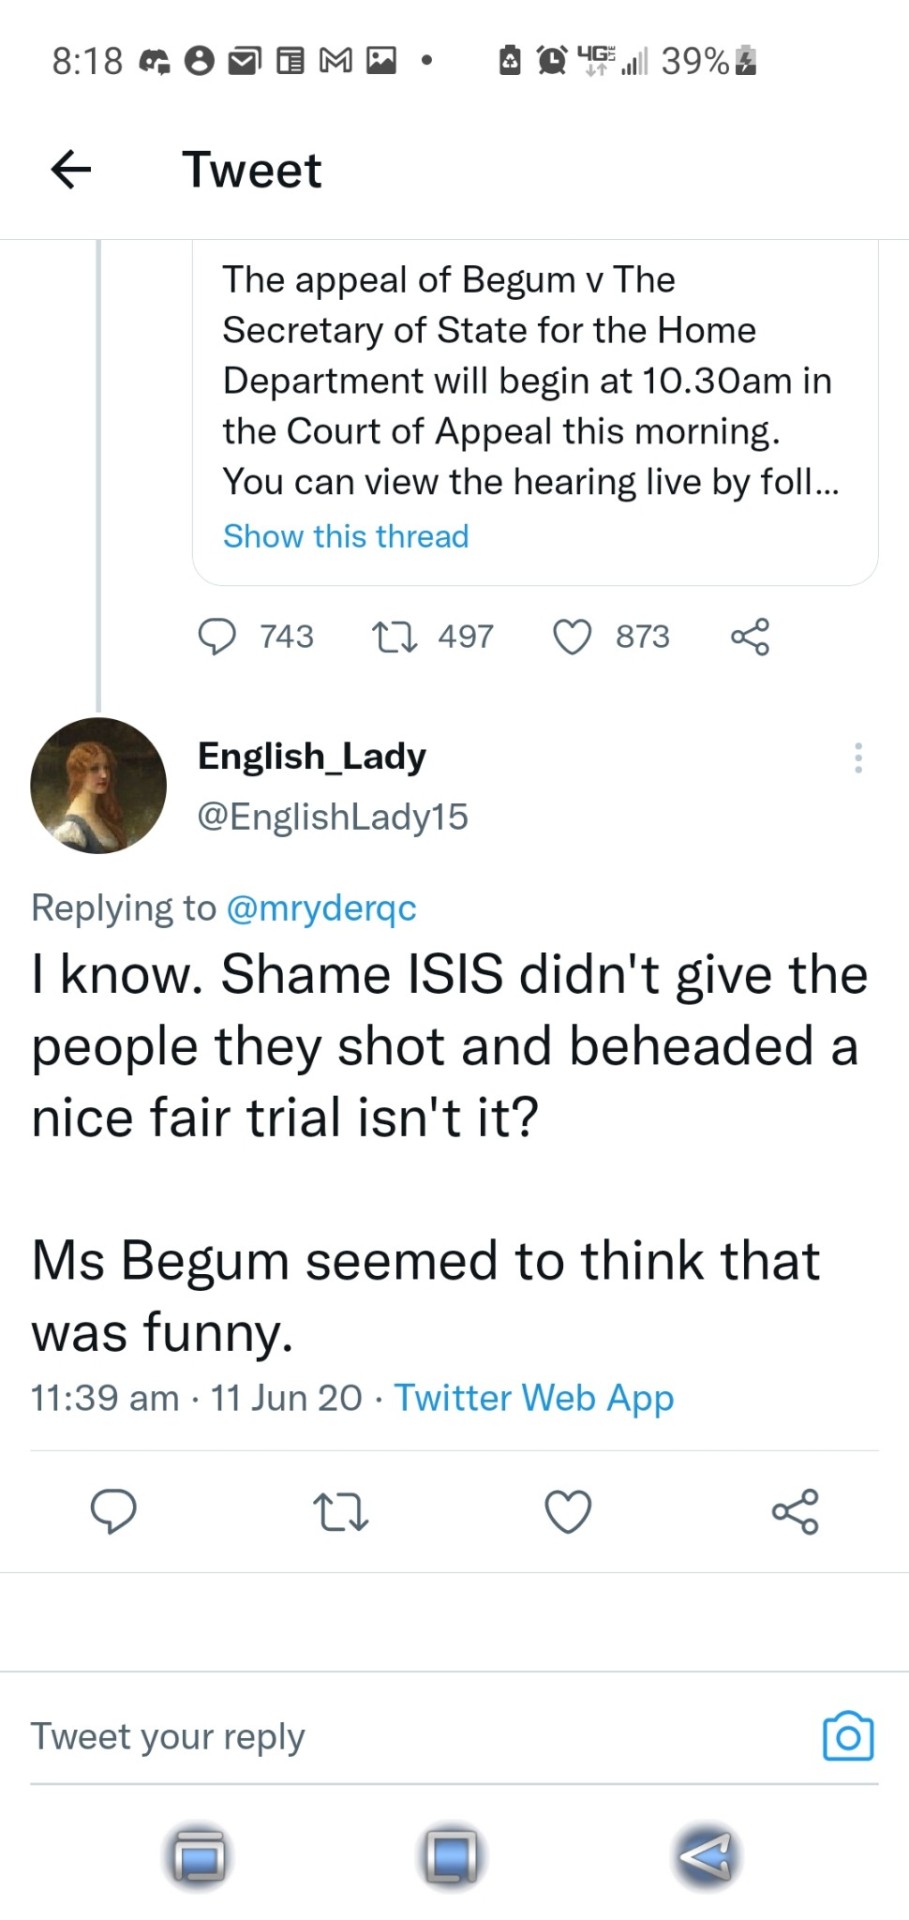The image size is (909, 1920).
Task: Like the tweet with 873 likes
Action: [572, 636]
